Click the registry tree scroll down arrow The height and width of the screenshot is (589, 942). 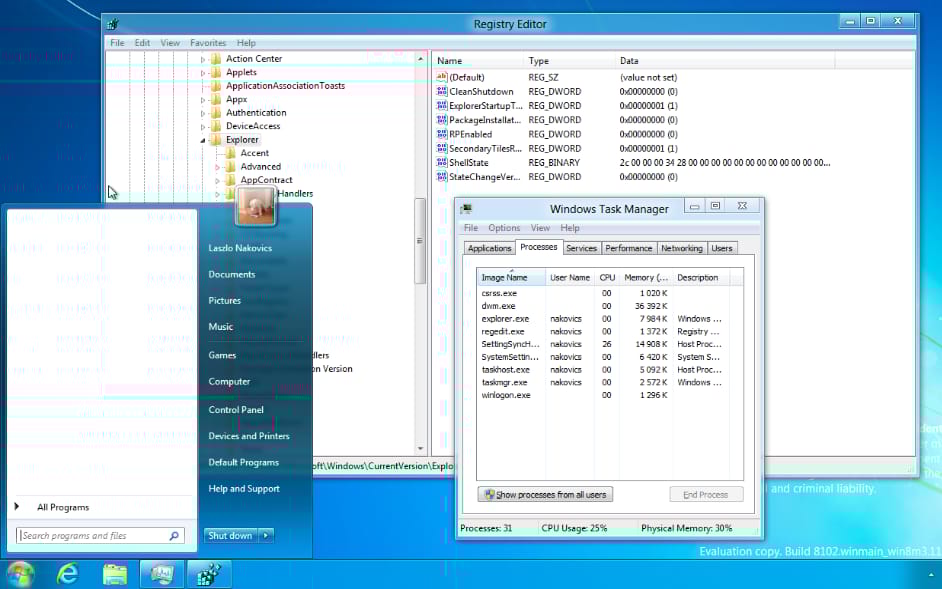click(x=420, y=449)
